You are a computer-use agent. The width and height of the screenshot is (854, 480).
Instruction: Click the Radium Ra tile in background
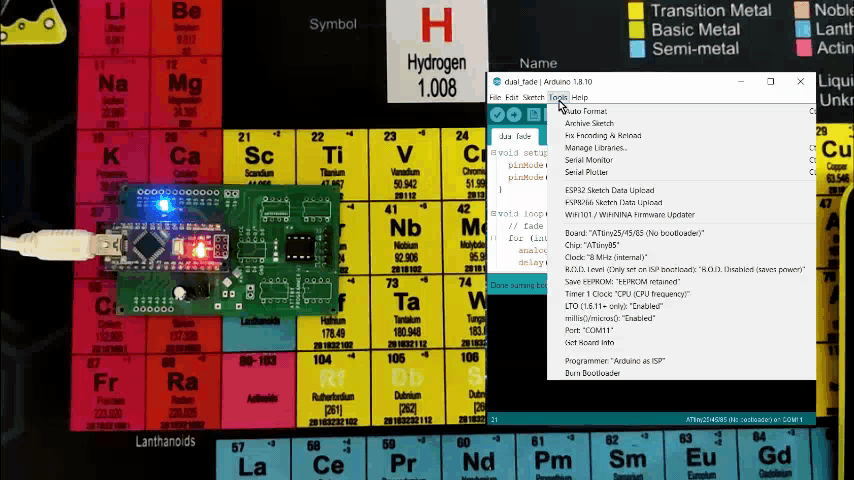pos(182,391)
